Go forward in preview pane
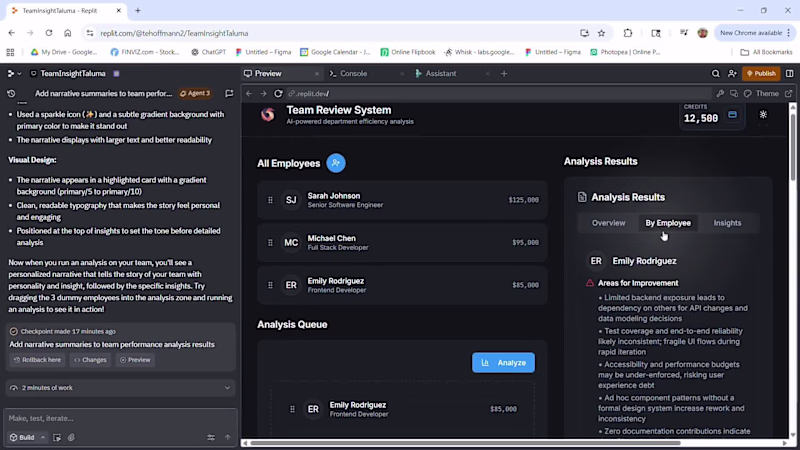This screenshot has height=450, width=800. click(x=263, y=94)
